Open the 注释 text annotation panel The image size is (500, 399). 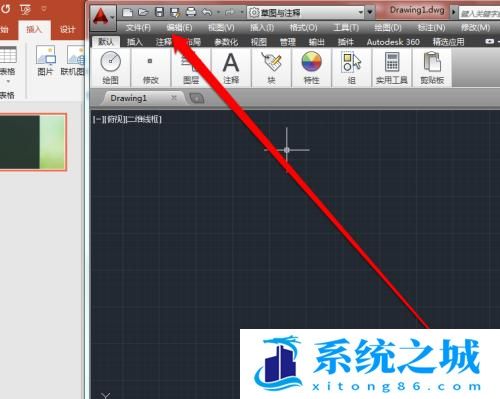(231, 68)
